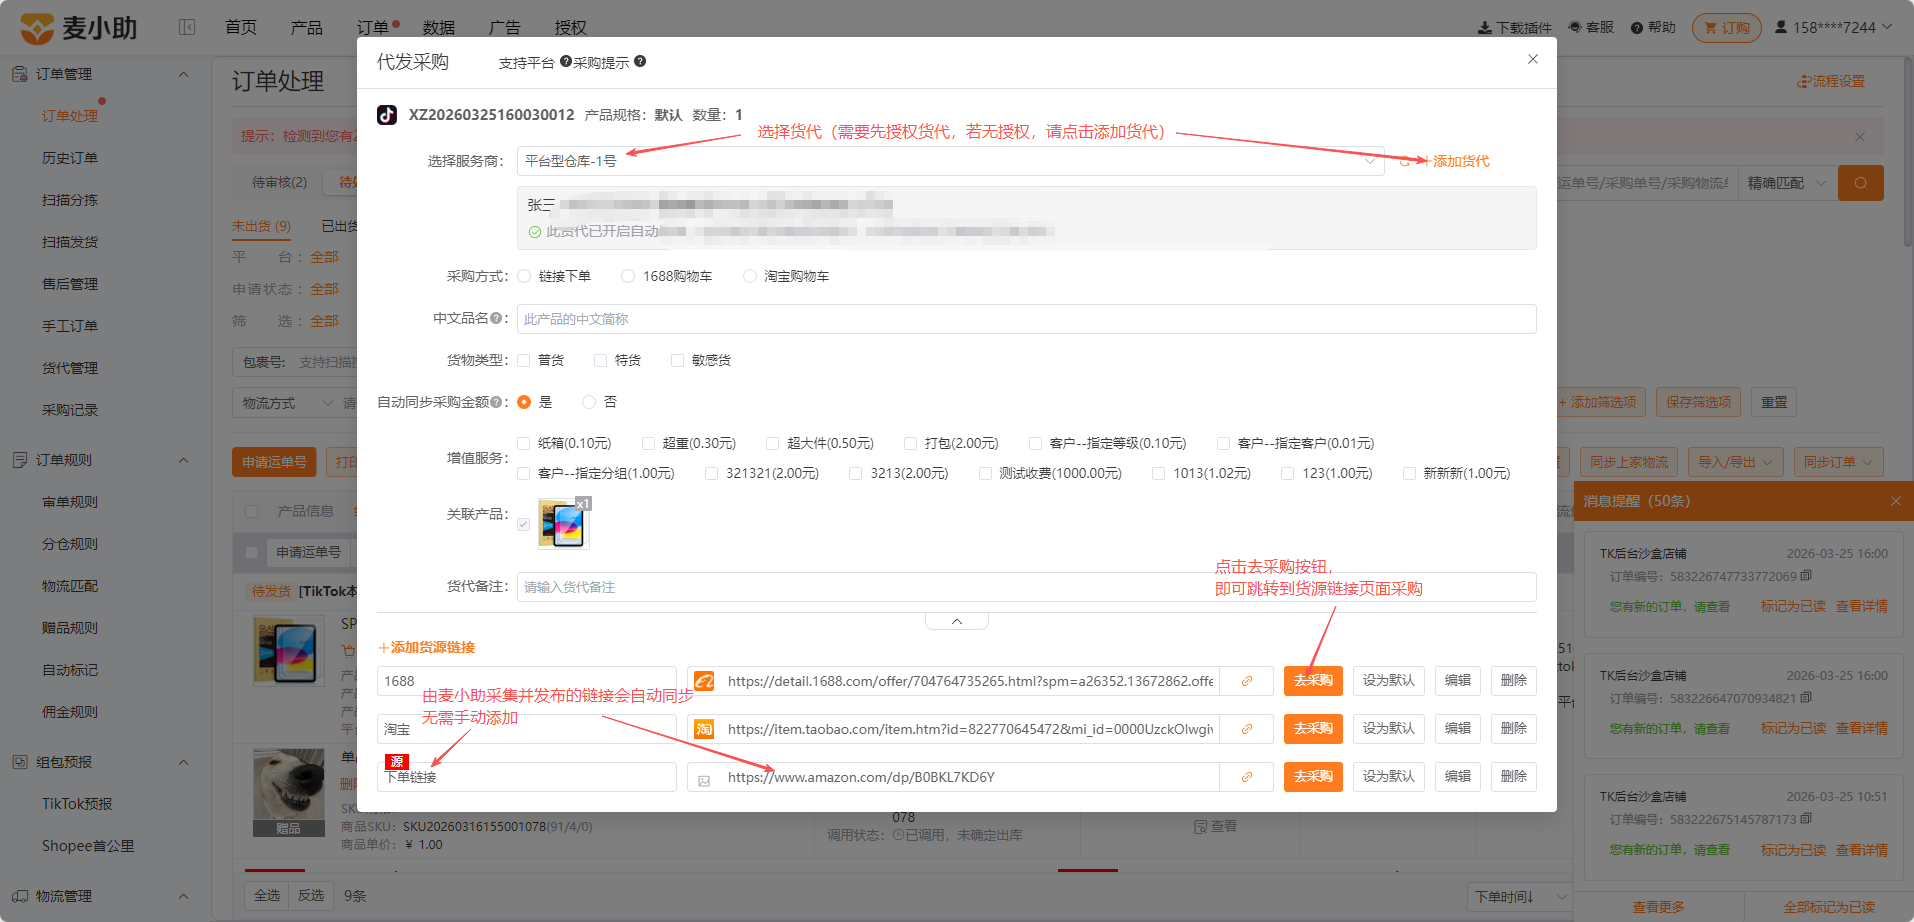This screenshot has height=922, width=1914.
Task: Select 否 for auto-sync purchase amount
Action: pos(589,402)
